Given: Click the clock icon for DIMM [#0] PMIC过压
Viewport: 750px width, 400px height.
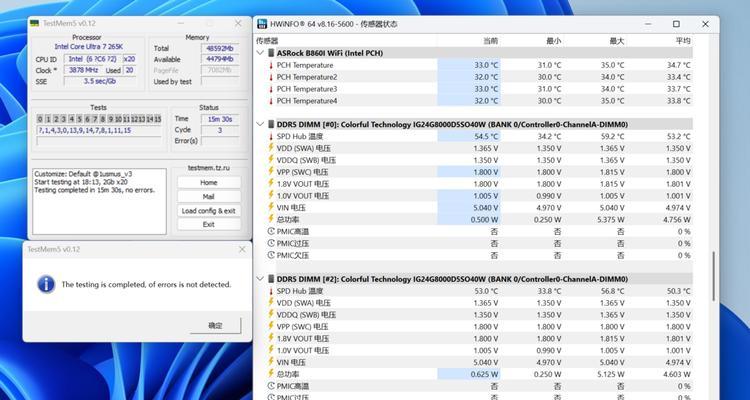Looking at the screenshot, I should coord(271,244).
